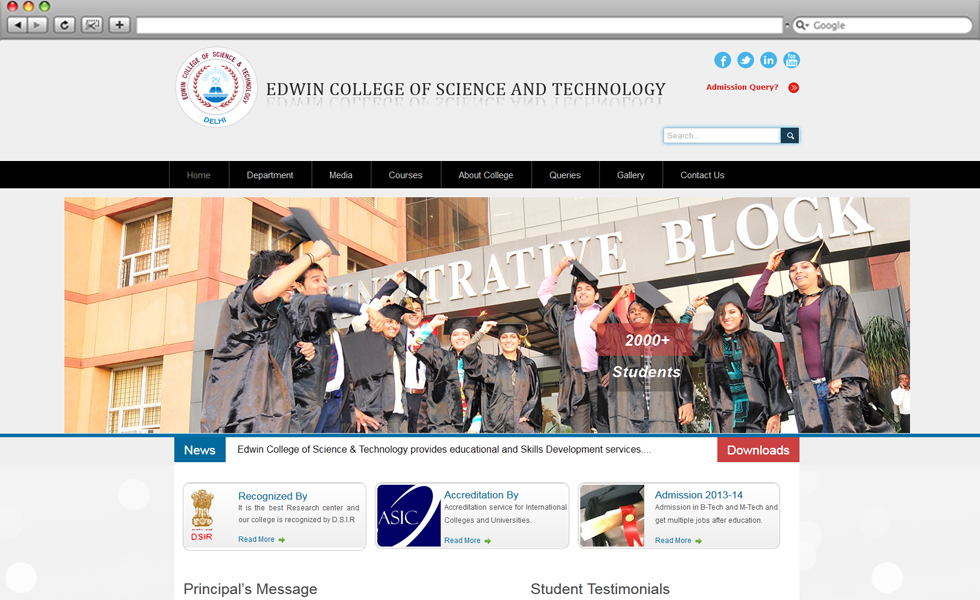Click the Edwin College circular logo
980x600 pixels.
(215, 89)
